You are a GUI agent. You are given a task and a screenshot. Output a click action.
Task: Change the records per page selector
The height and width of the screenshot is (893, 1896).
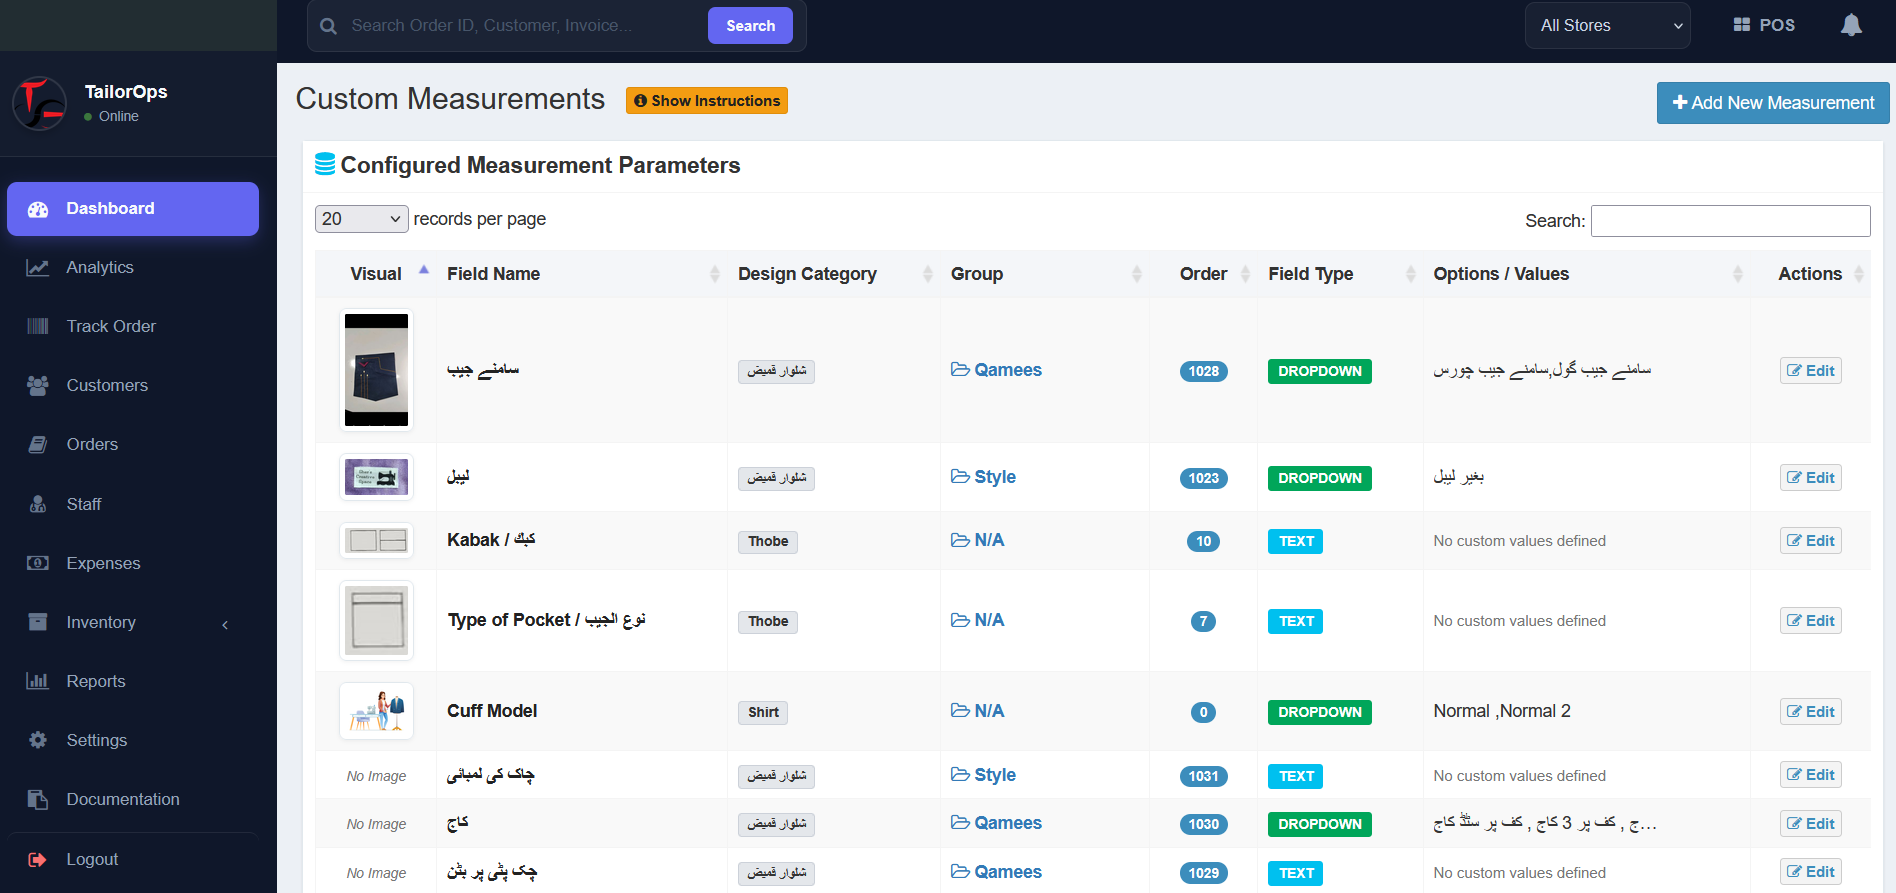coord(361,219)
